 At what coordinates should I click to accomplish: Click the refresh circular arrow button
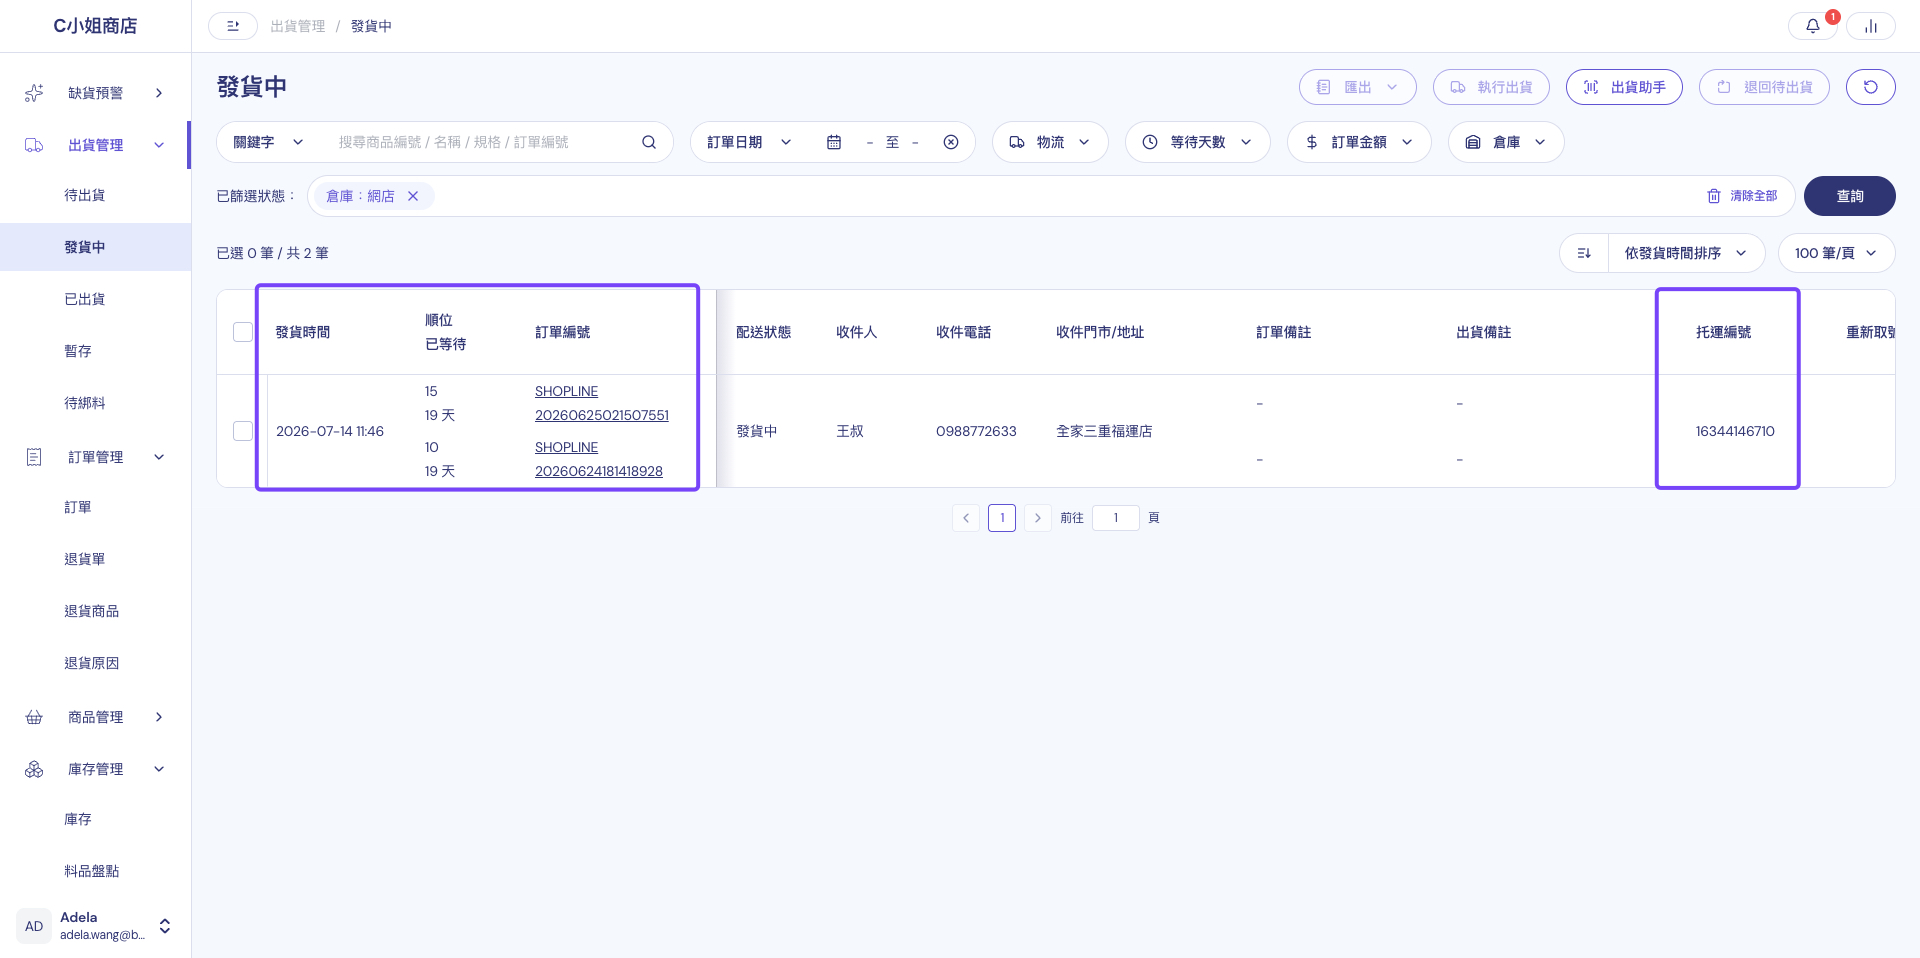point(1870,87)
